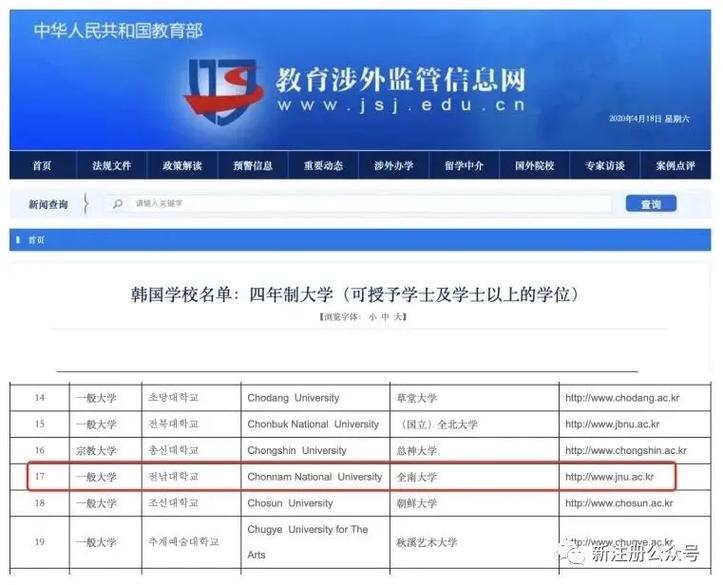The image size is (723, 585).
Task: Click the search magnifier icon
Action: tap(118, 203)
